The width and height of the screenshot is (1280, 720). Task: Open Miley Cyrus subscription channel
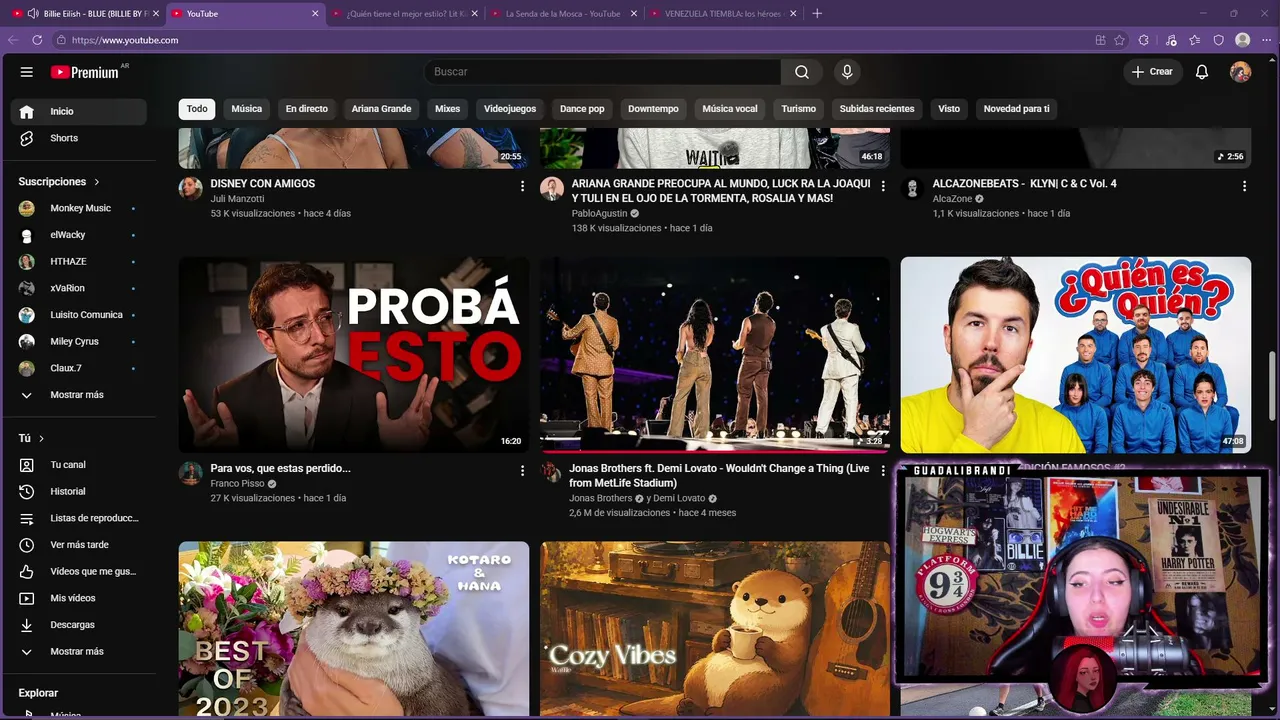(78, 341)
